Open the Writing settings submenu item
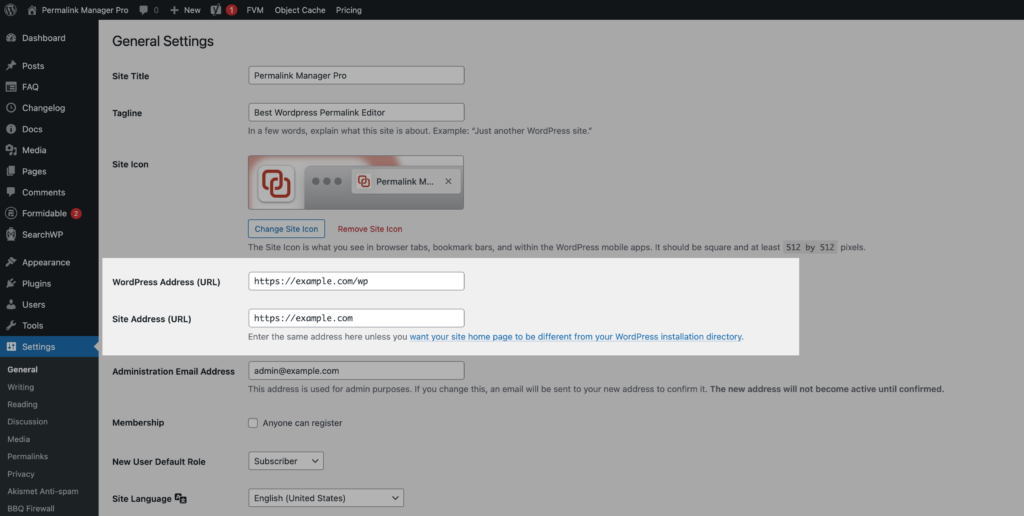 20,387
